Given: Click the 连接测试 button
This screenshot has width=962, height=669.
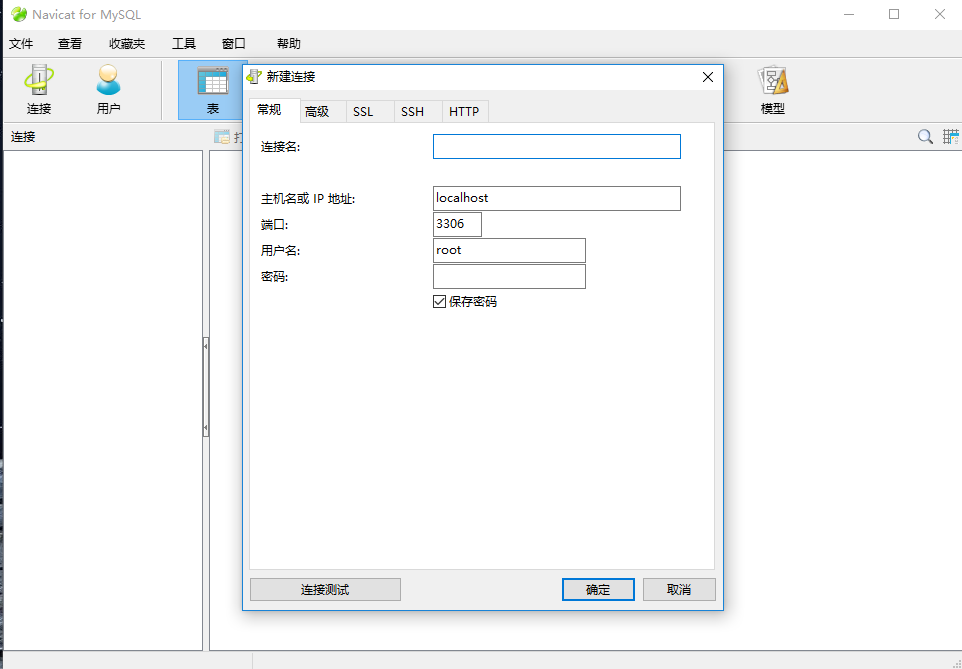Looking at the screenshot, I should point(325,589).
